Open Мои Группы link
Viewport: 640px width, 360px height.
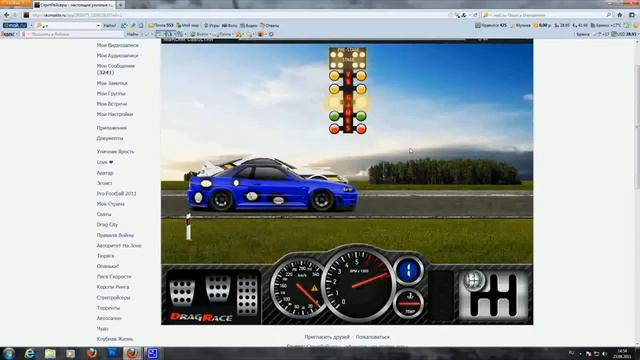point(111,93)
